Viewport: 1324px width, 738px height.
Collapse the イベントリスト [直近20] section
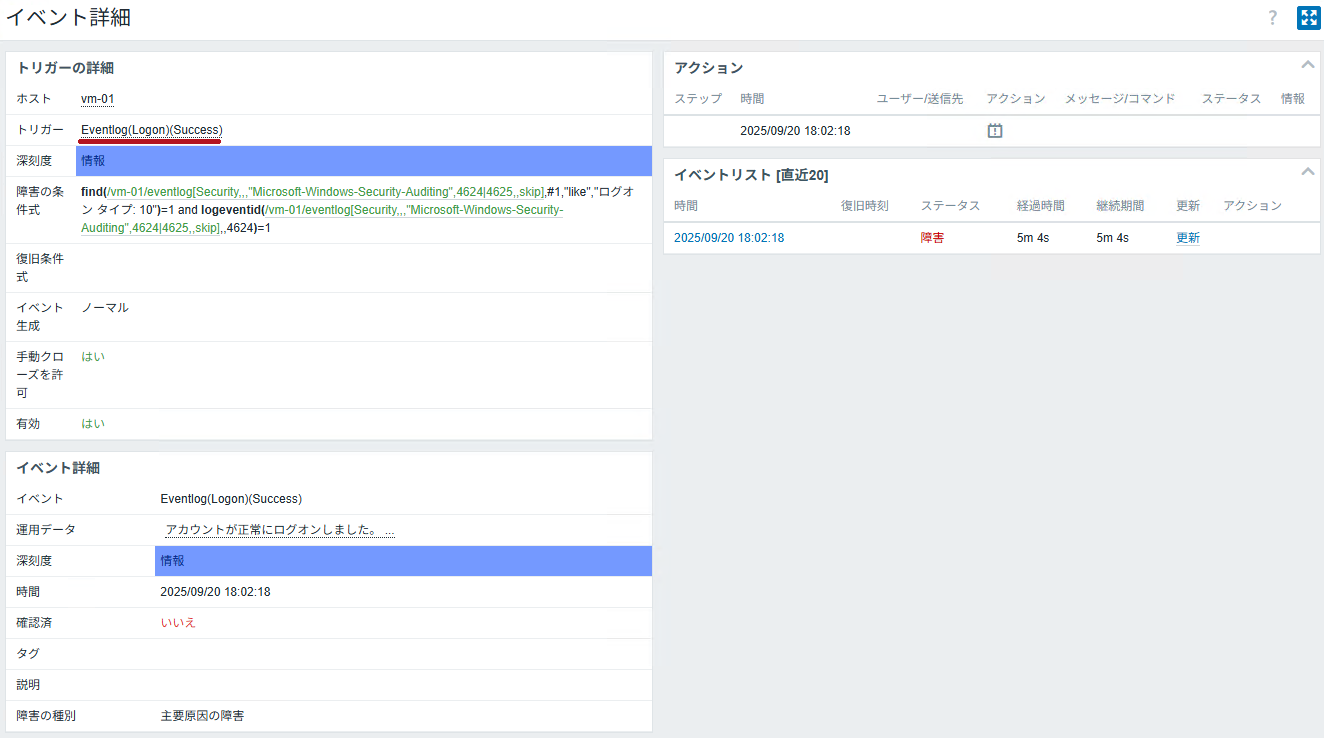tap(1307, 172)
